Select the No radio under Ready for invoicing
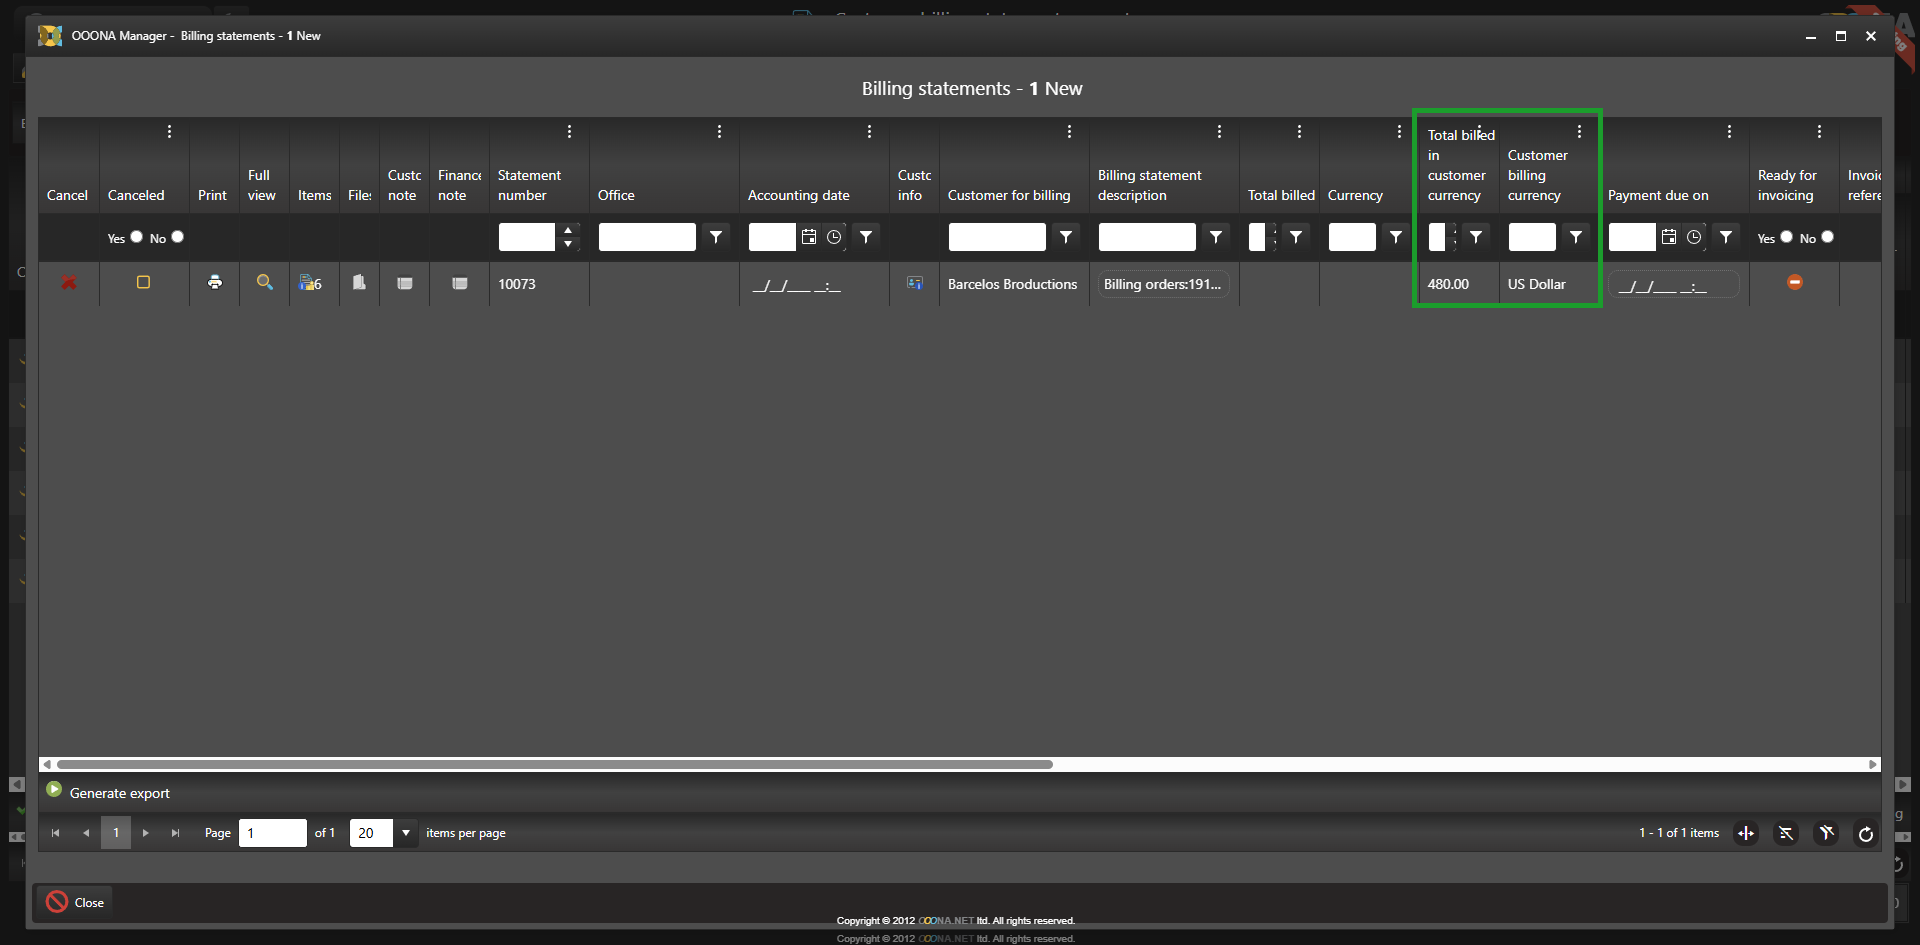This screenshot has width=1920, height=945. coord(1827,237)
